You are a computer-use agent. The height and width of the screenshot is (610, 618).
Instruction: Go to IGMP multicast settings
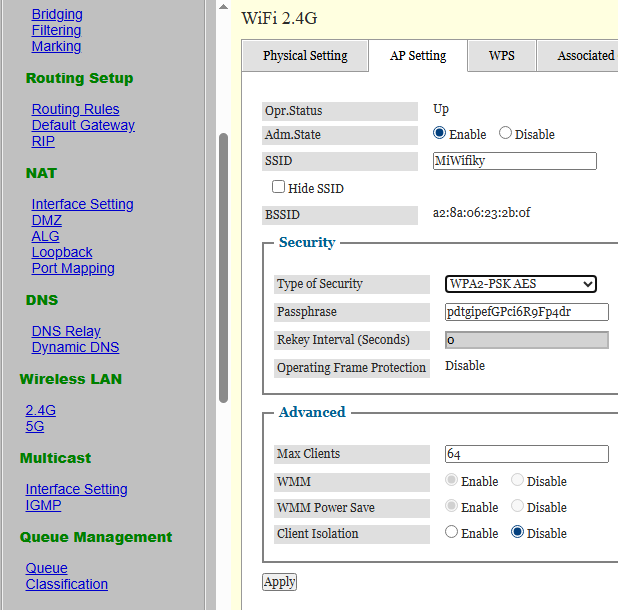coord(43,505)
